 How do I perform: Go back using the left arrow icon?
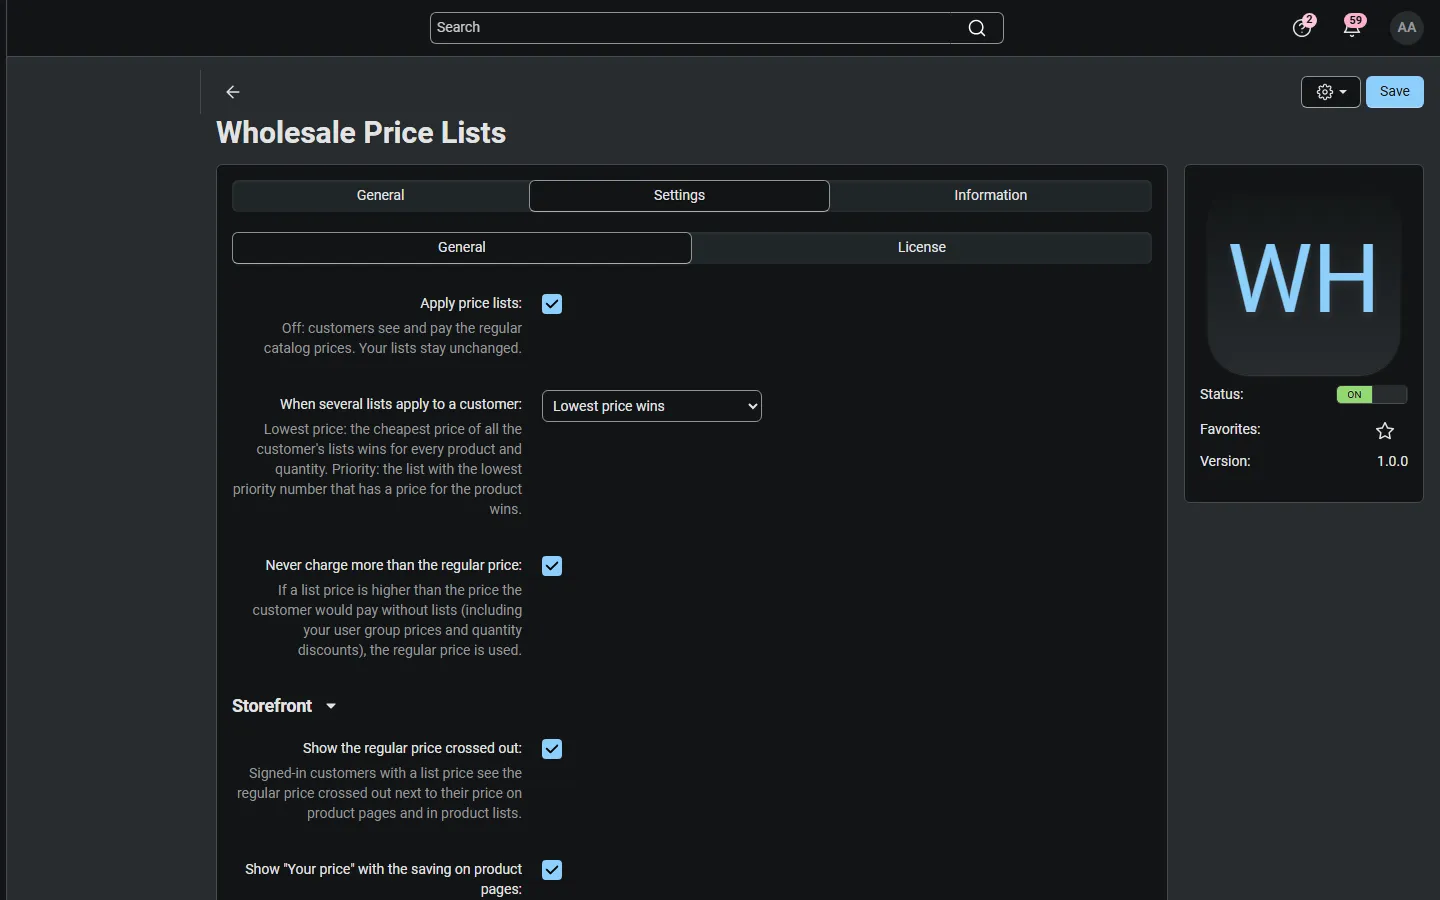pos(233,92)
